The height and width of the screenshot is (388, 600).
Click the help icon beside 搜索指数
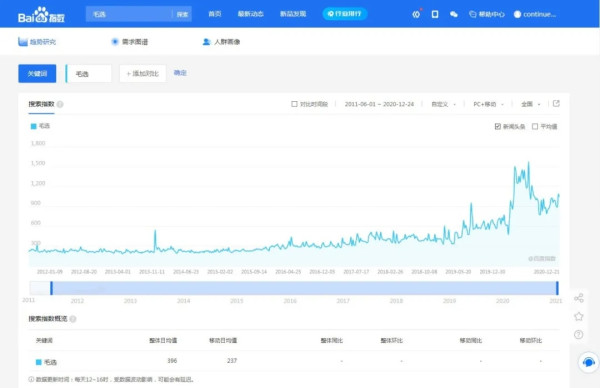[x=60, y=104]
